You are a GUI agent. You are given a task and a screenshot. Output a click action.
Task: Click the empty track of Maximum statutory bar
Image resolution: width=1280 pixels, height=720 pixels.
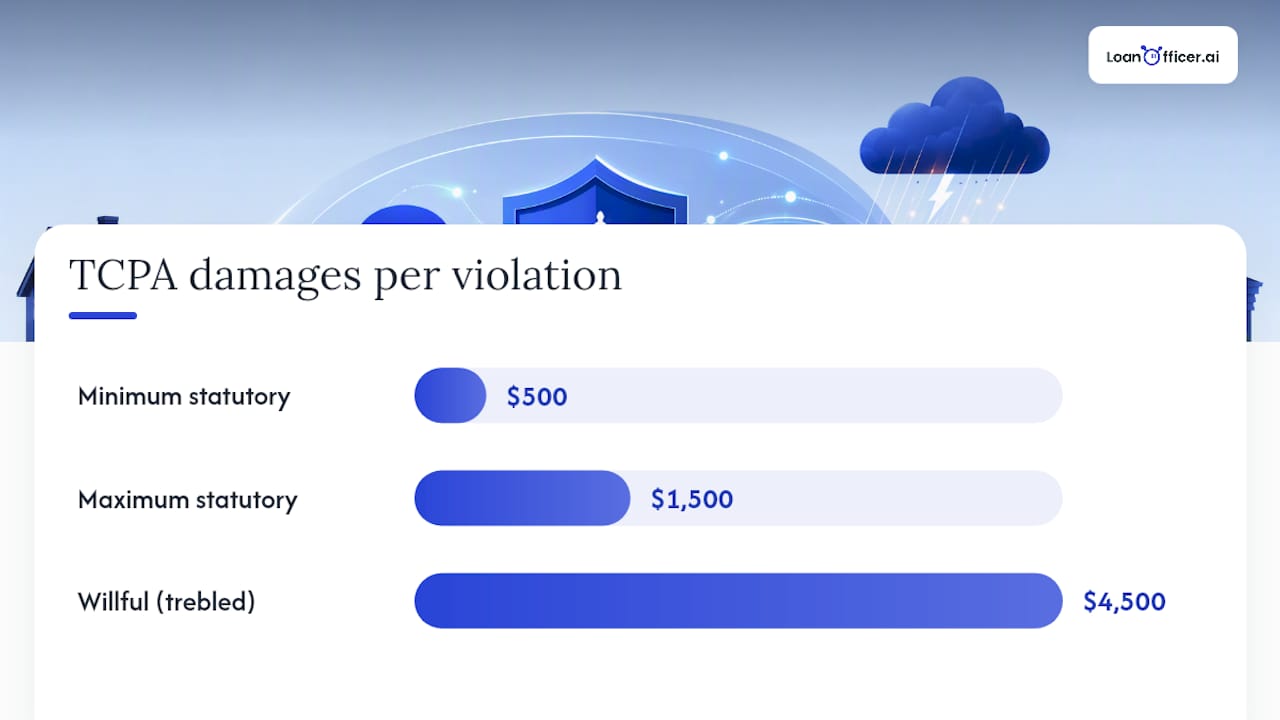click(x=846, y=498)
